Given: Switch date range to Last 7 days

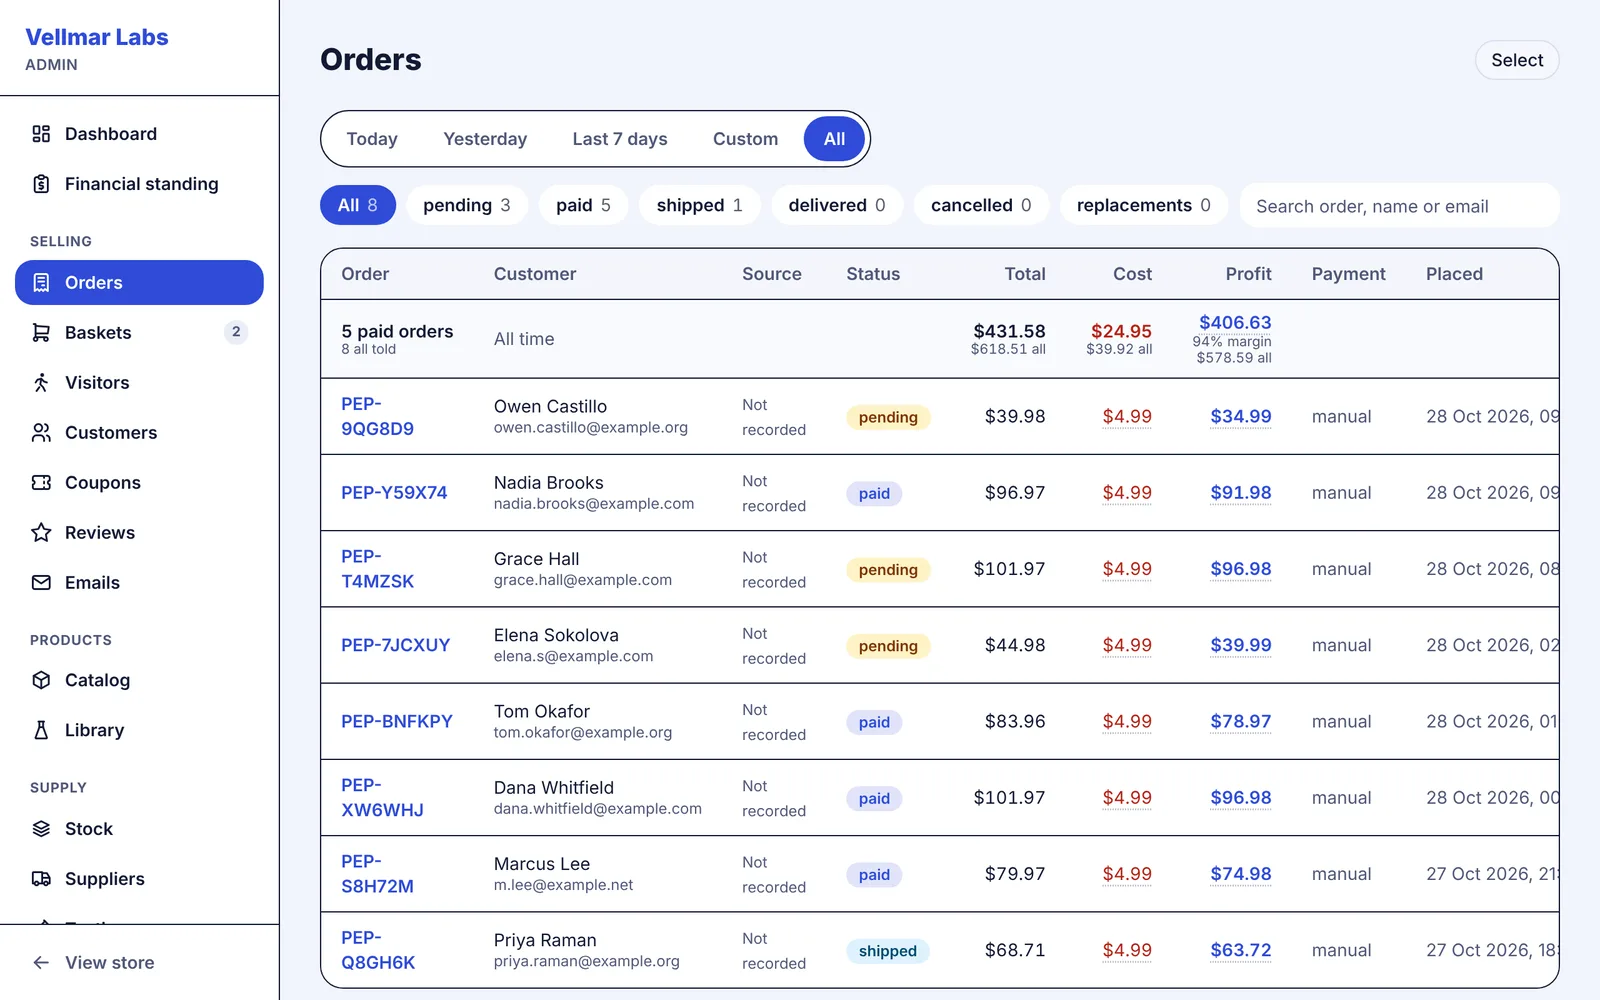Looking at the screenshot, I should coord(620,139).
